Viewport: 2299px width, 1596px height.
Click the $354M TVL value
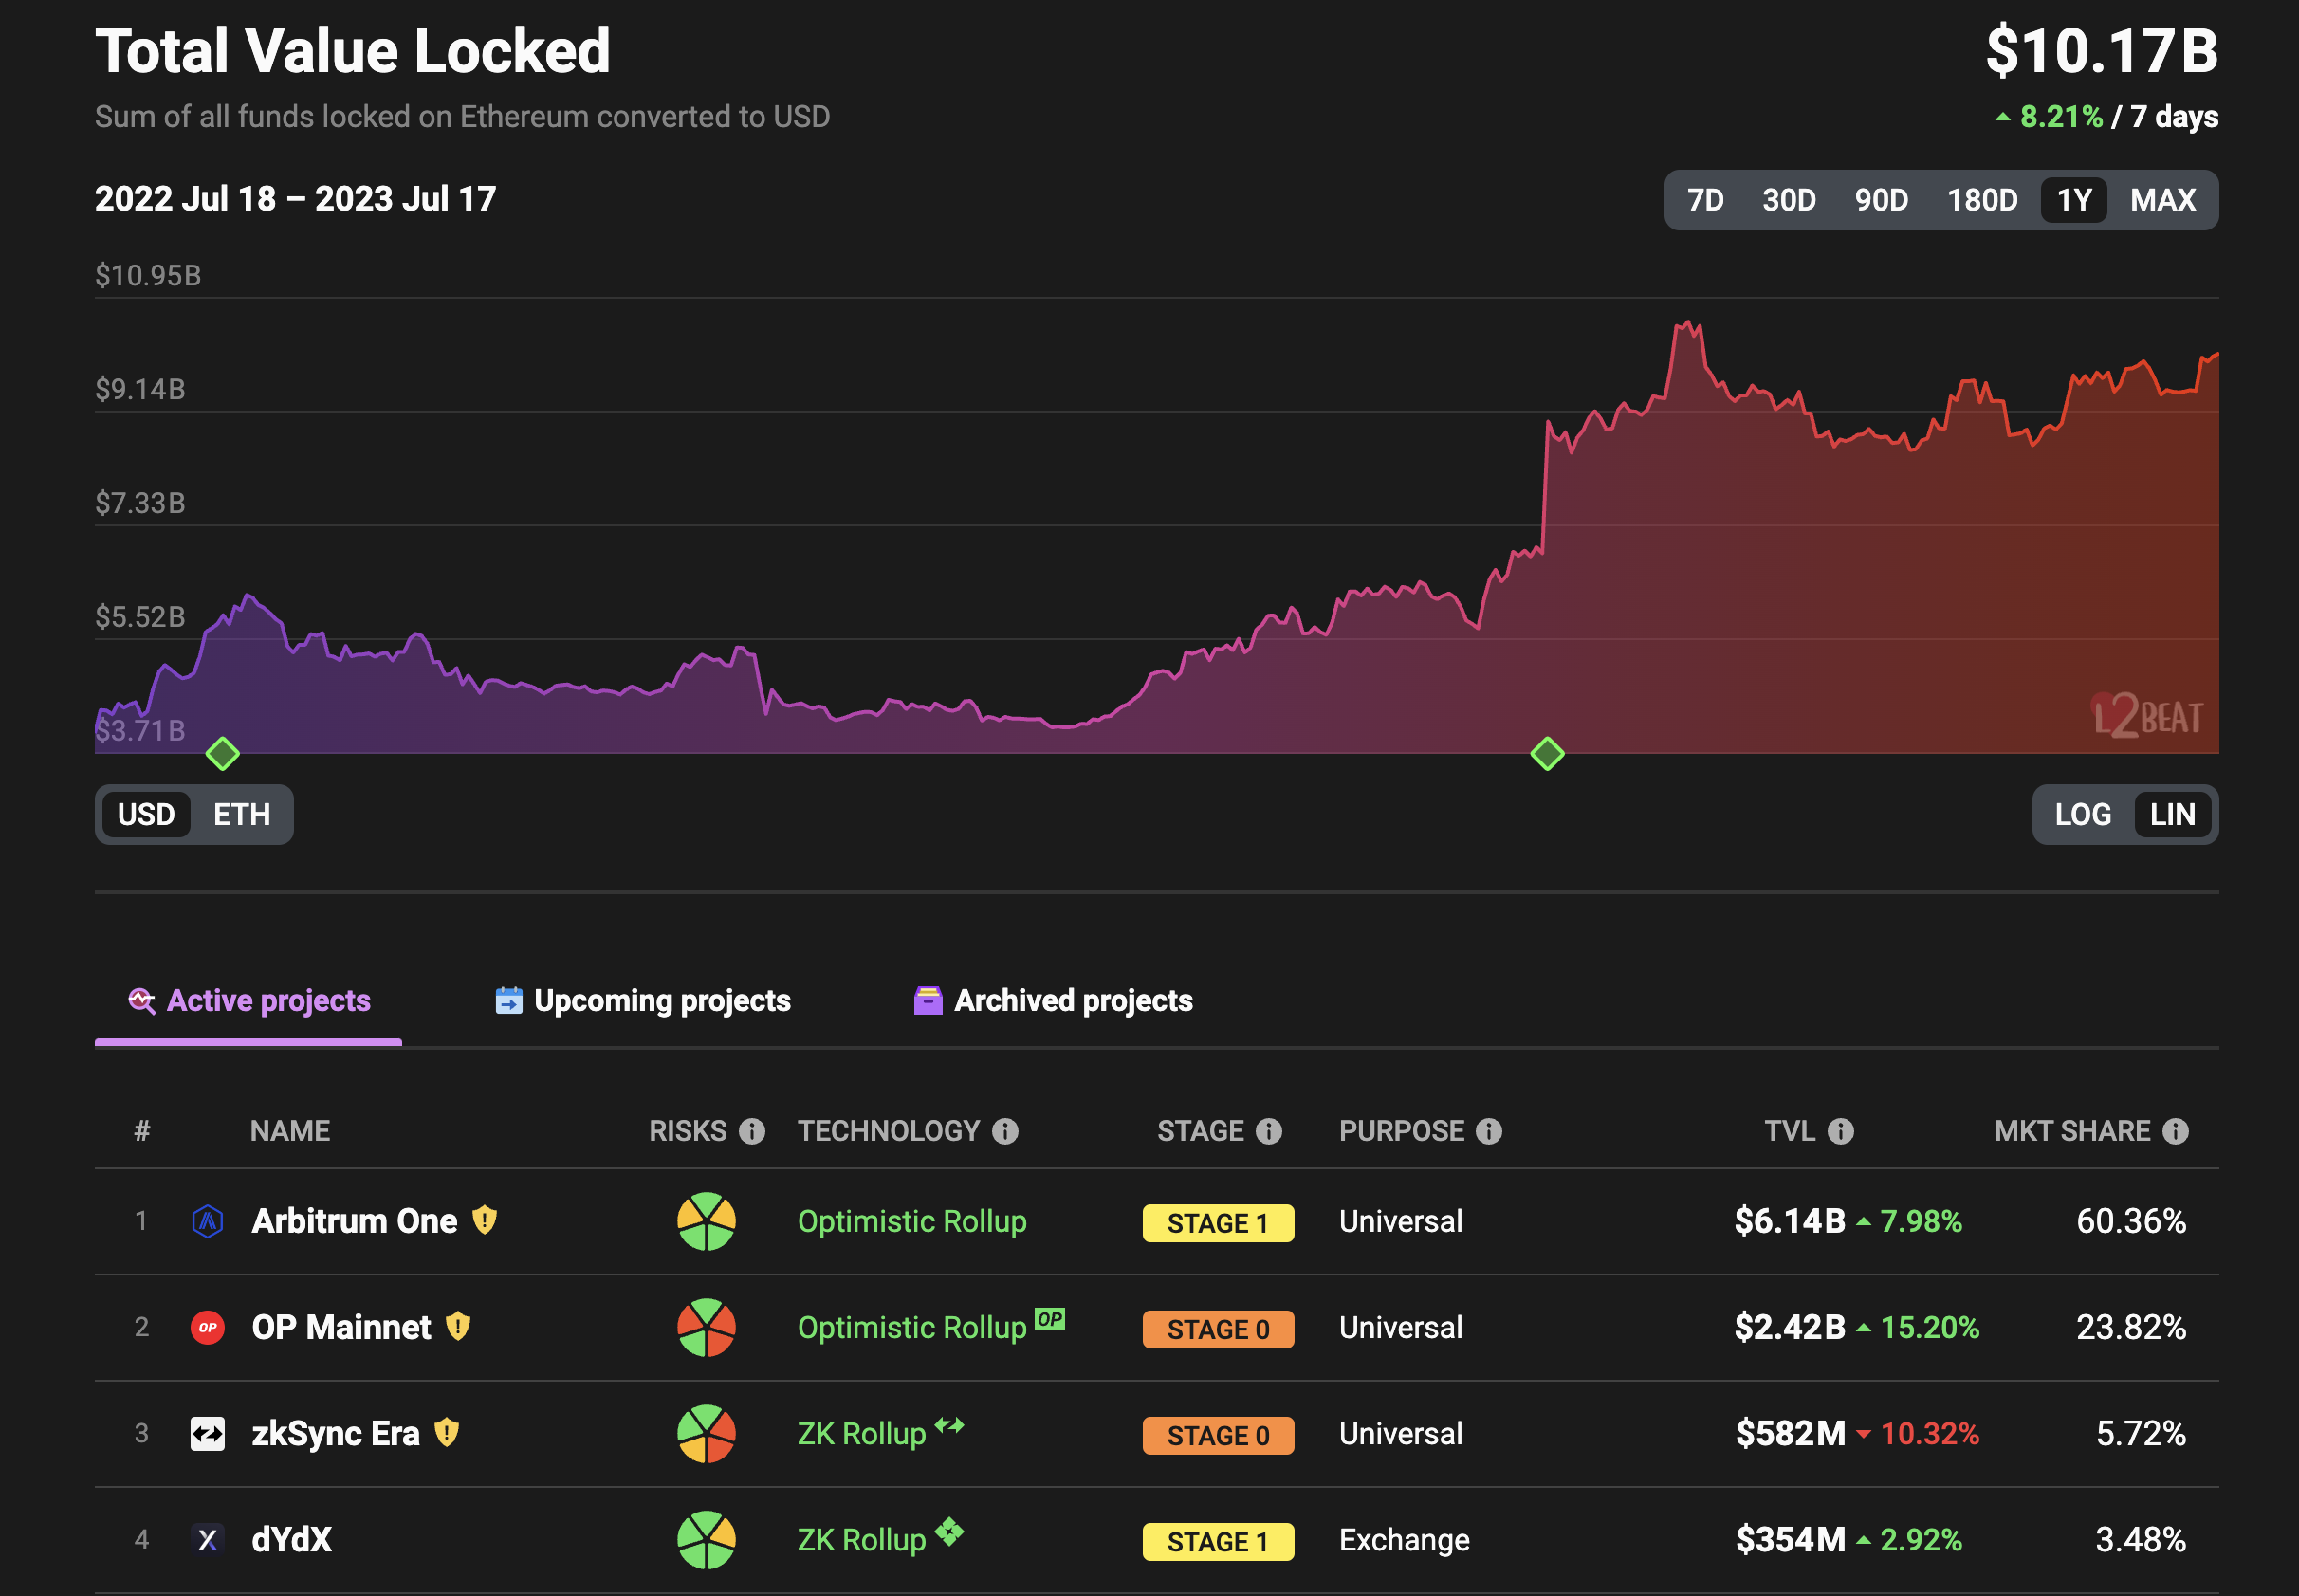click(1791, 1540)
